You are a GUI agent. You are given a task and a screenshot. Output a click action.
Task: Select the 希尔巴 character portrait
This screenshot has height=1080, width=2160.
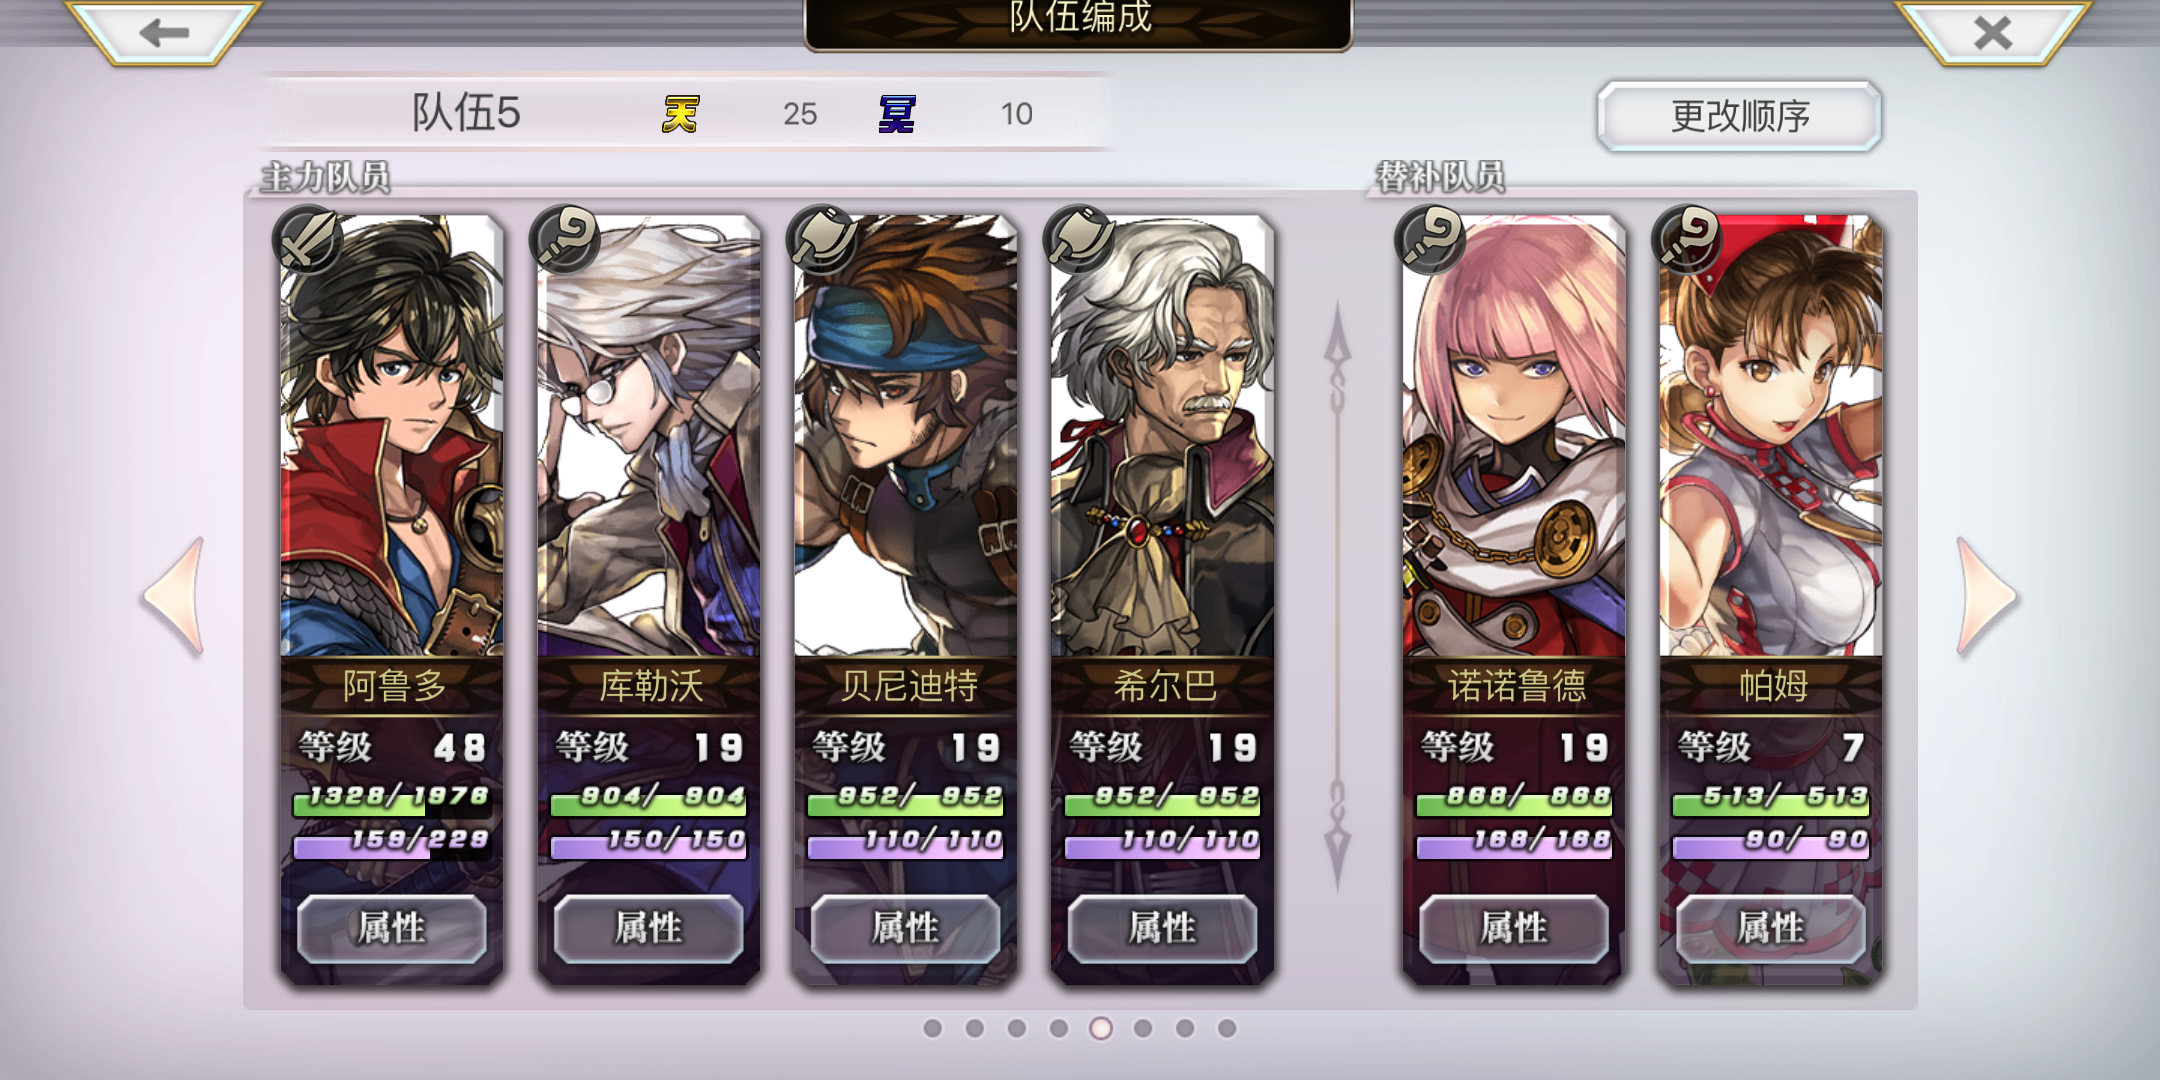tap(1162, 436)
